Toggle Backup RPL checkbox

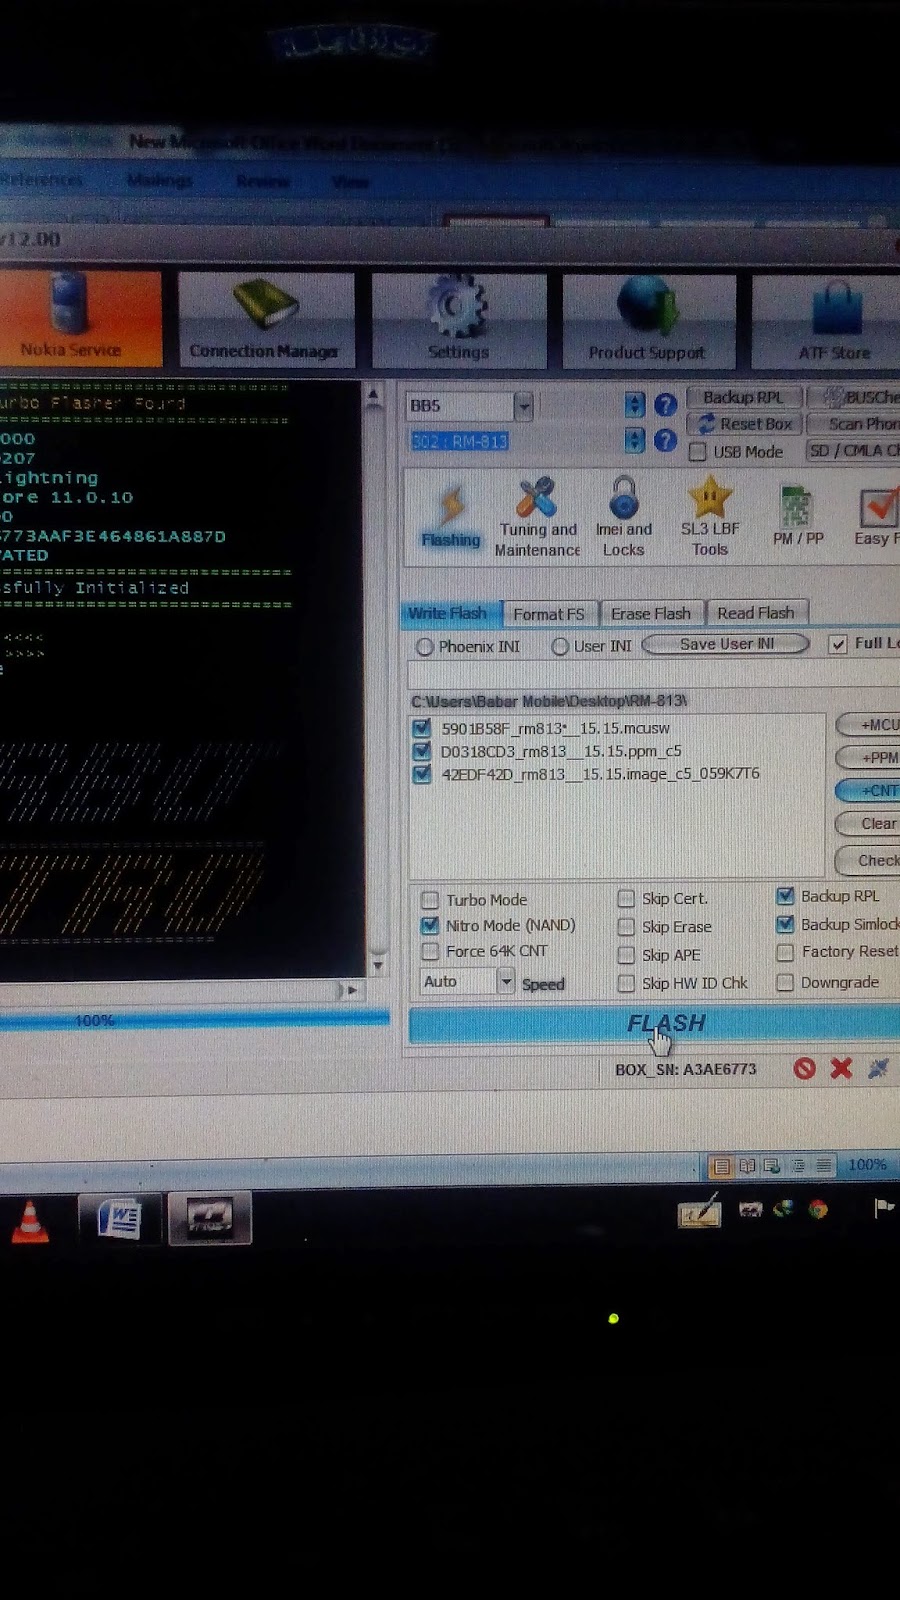(x=785, y=896)
